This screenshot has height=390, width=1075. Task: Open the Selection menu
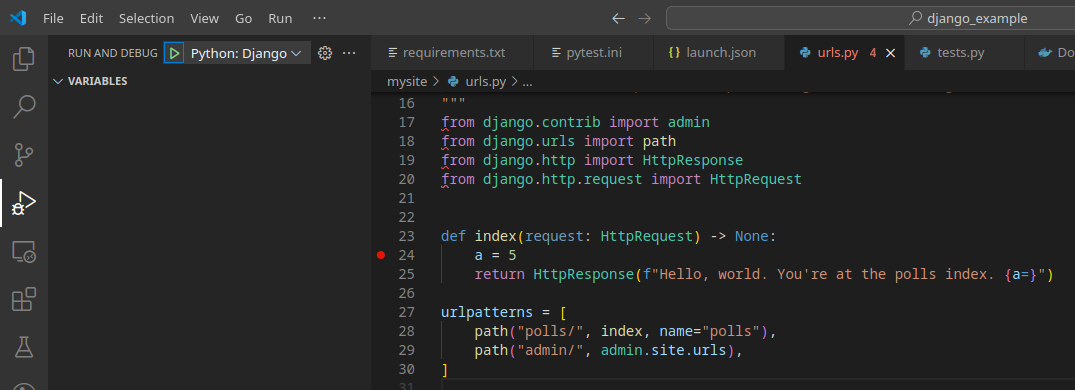(x=146, y=19)
